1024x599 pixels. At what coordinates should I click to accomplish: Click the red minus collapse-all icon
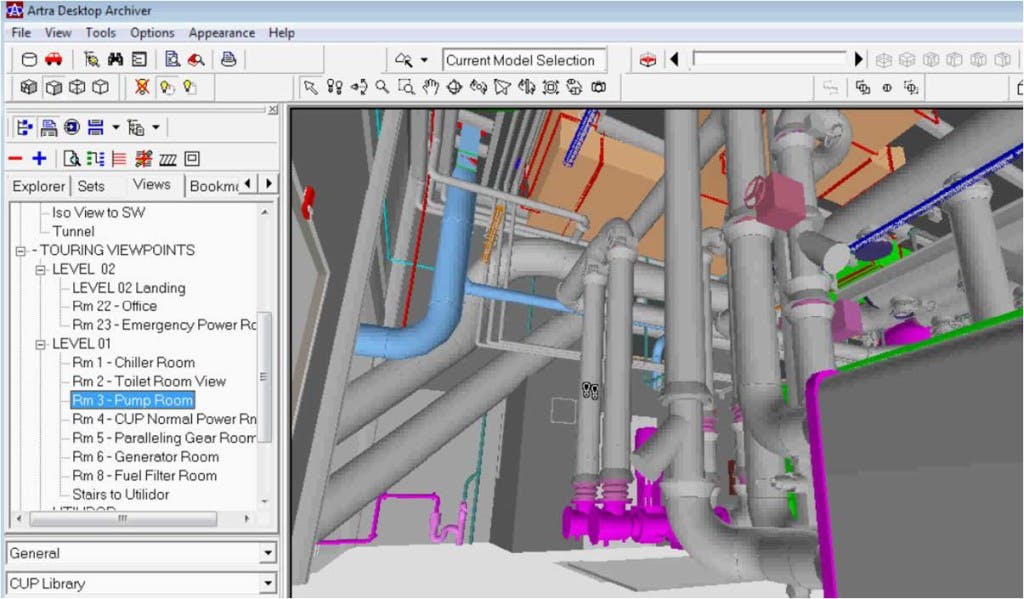coord(15,158)
